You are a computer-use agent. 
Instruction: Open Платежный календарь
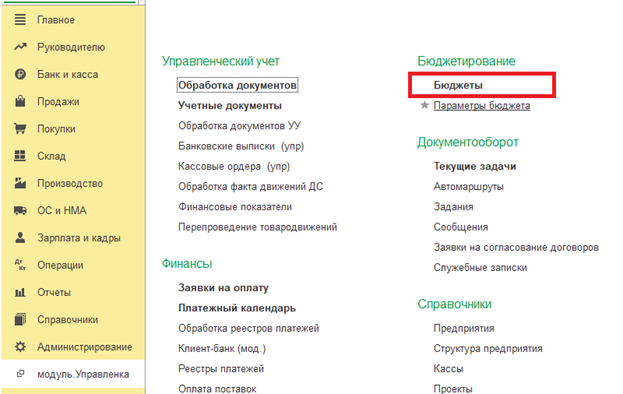coord(237,308)
